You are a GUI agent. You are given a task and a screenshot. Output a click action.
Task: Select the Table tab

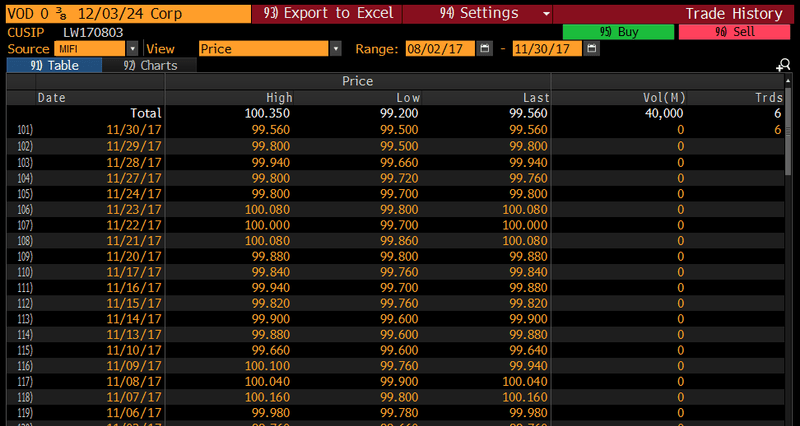coord(55,65)
